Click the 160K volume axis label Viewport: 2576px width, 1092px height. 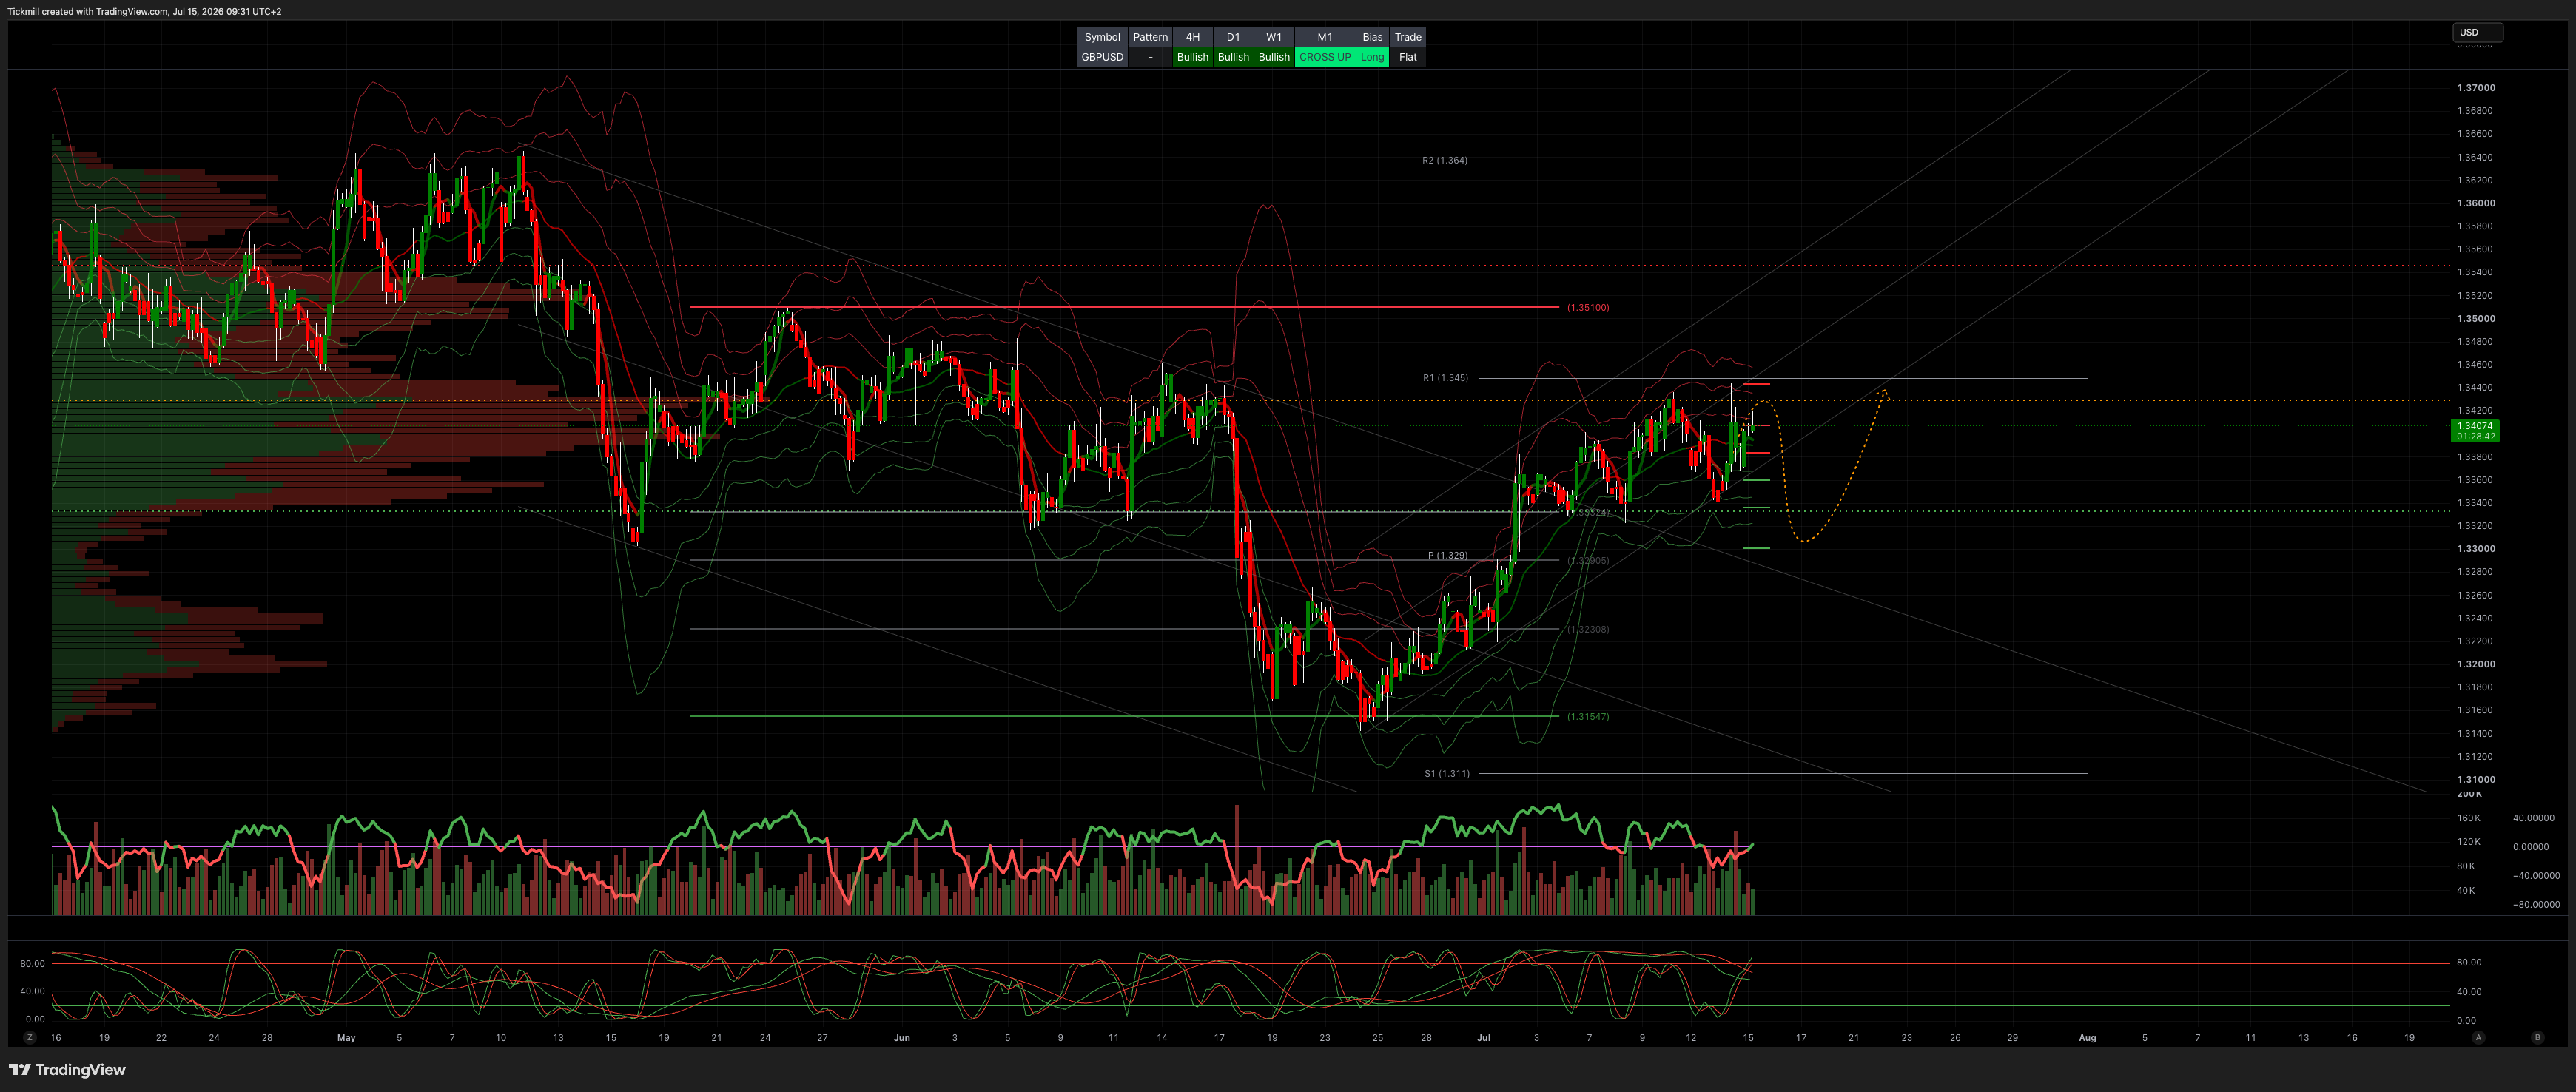[2469, 818]
